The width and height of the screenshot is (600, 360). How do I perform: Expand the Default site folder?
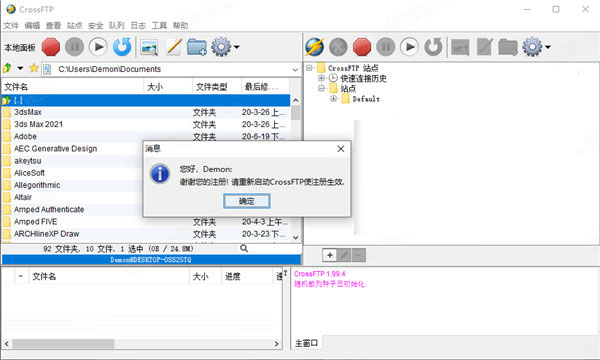[x=333, y=99]
